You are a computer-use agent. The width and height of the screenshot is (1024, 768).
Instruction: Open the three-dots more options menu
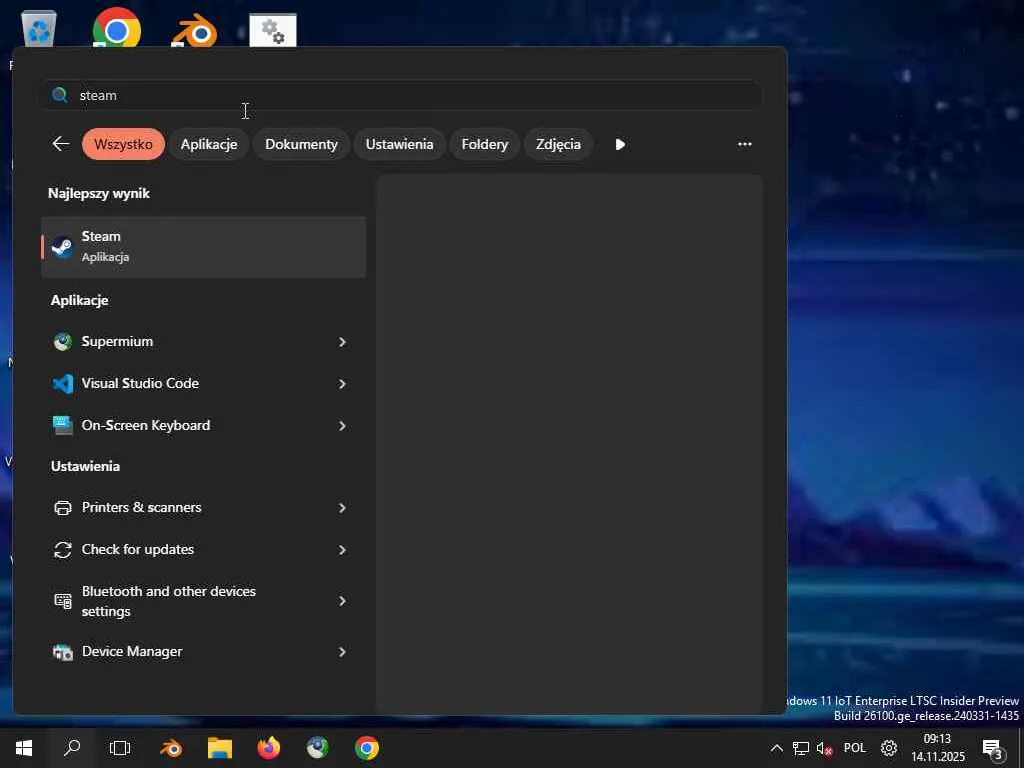(744, 144)
